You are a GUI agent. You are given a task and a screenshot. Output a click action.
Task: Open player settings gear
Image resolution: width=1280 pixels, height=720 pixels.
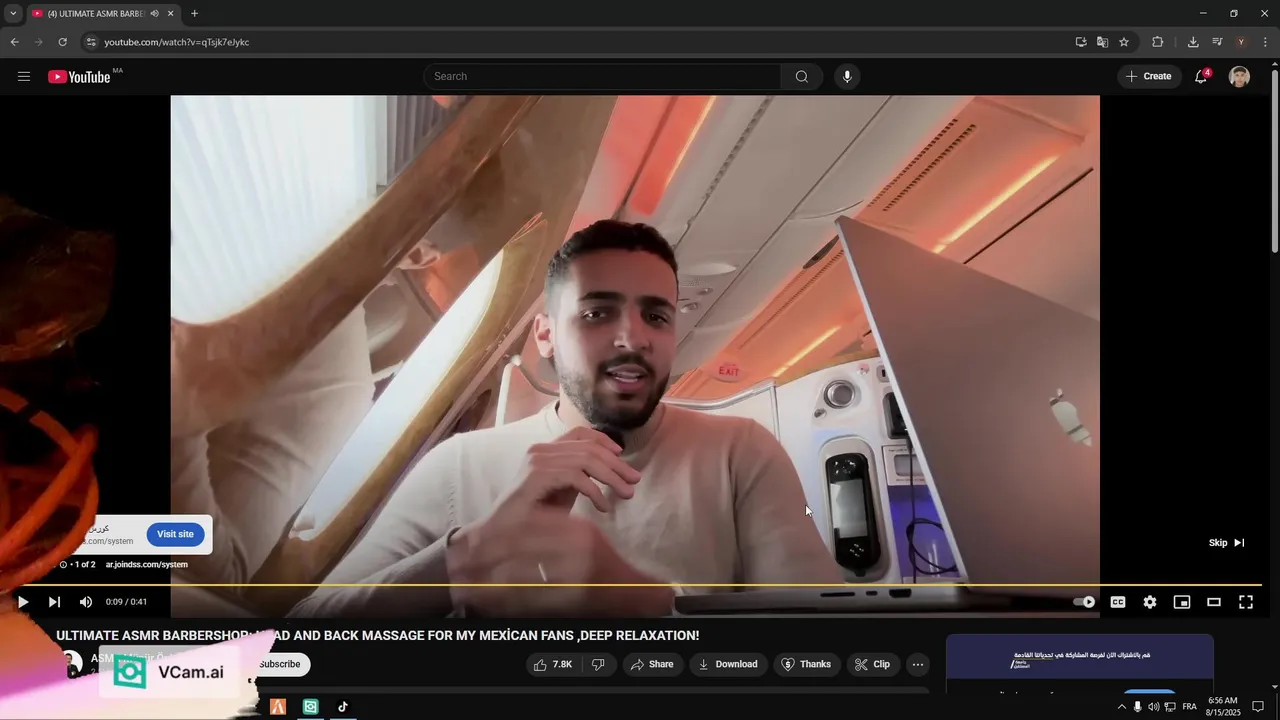click(1150, 602)
